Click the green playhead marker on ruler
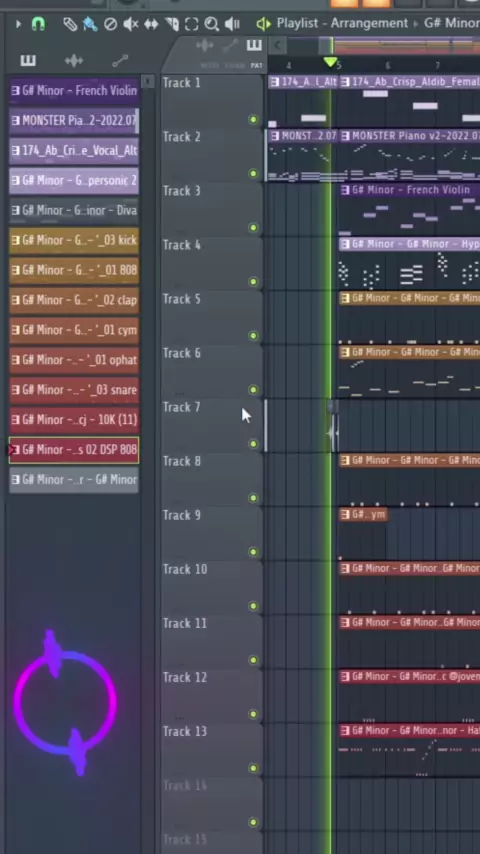 [x=330, y=63]
